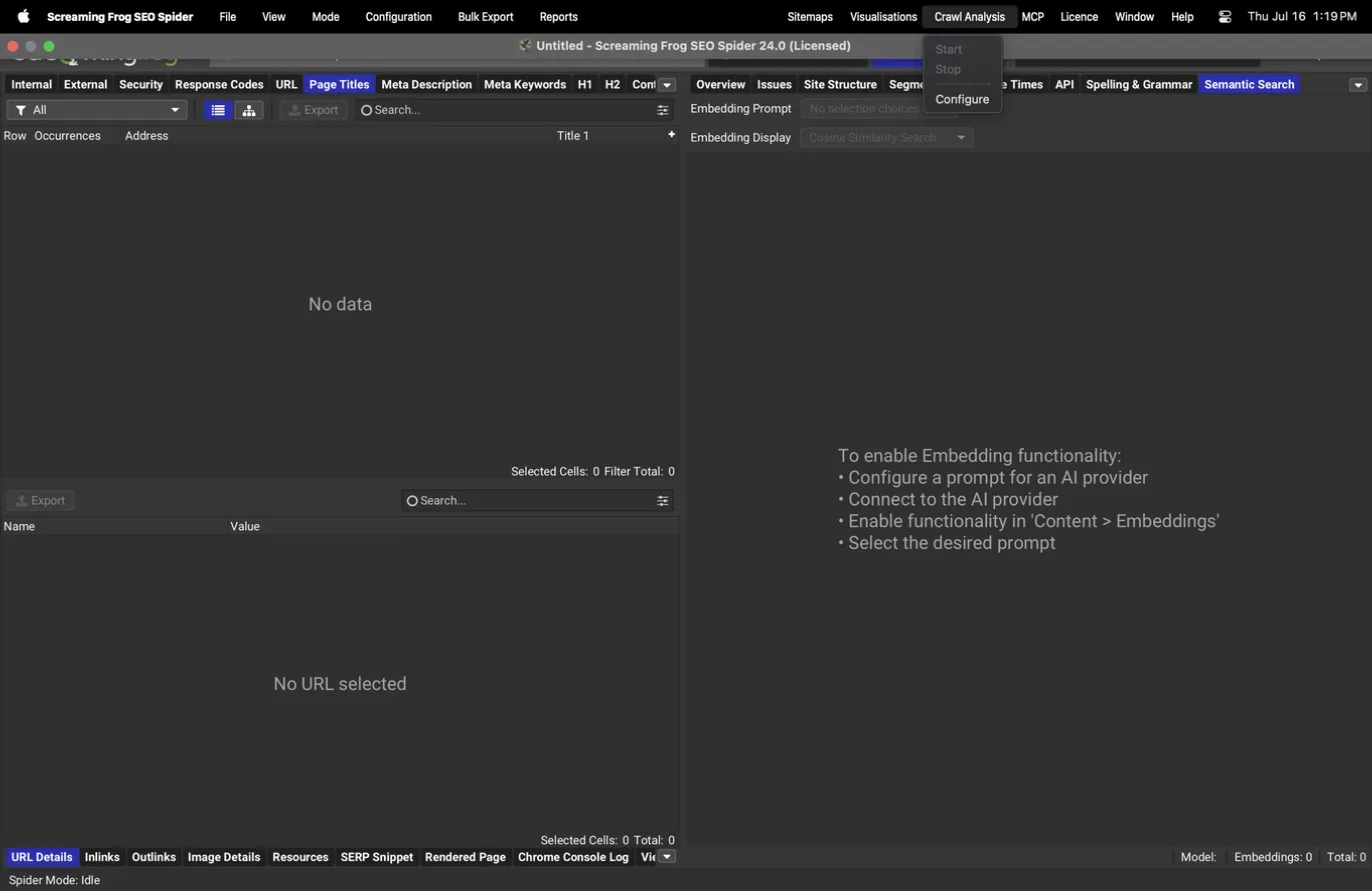Select the H1 tab
The image size is (1372, 891).
(585, 85)
